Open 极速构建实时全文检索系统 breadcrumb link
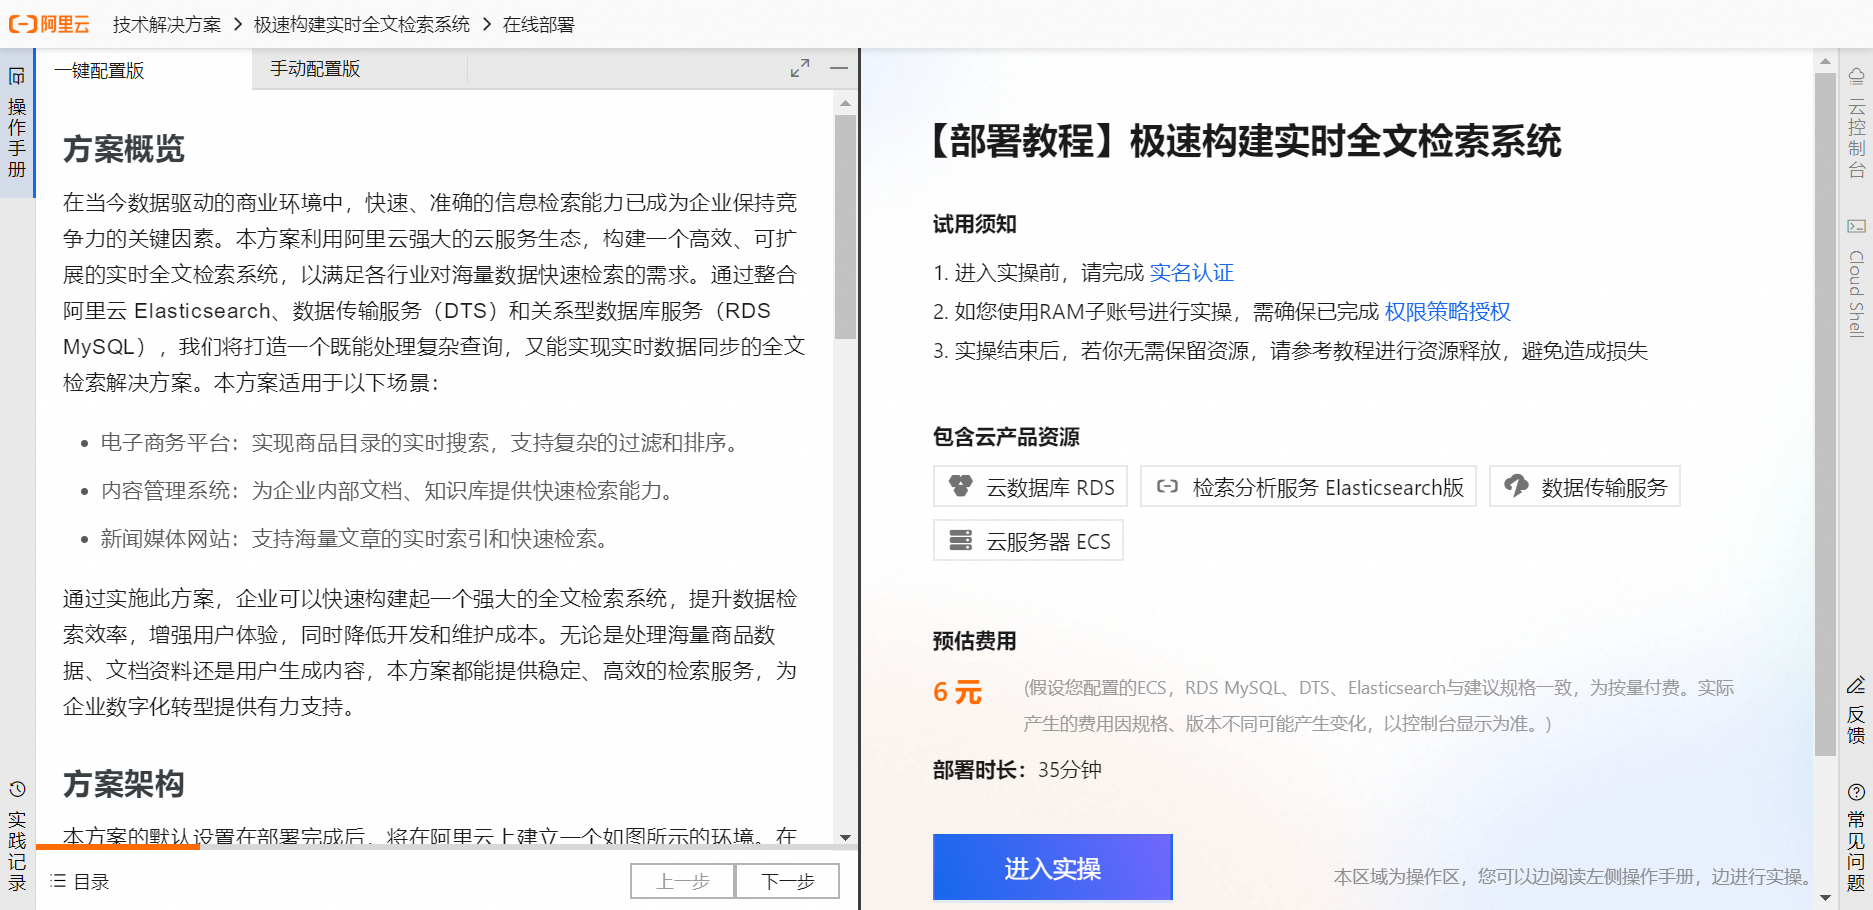Screen dimensions: 1873x910 coord(362,24)
